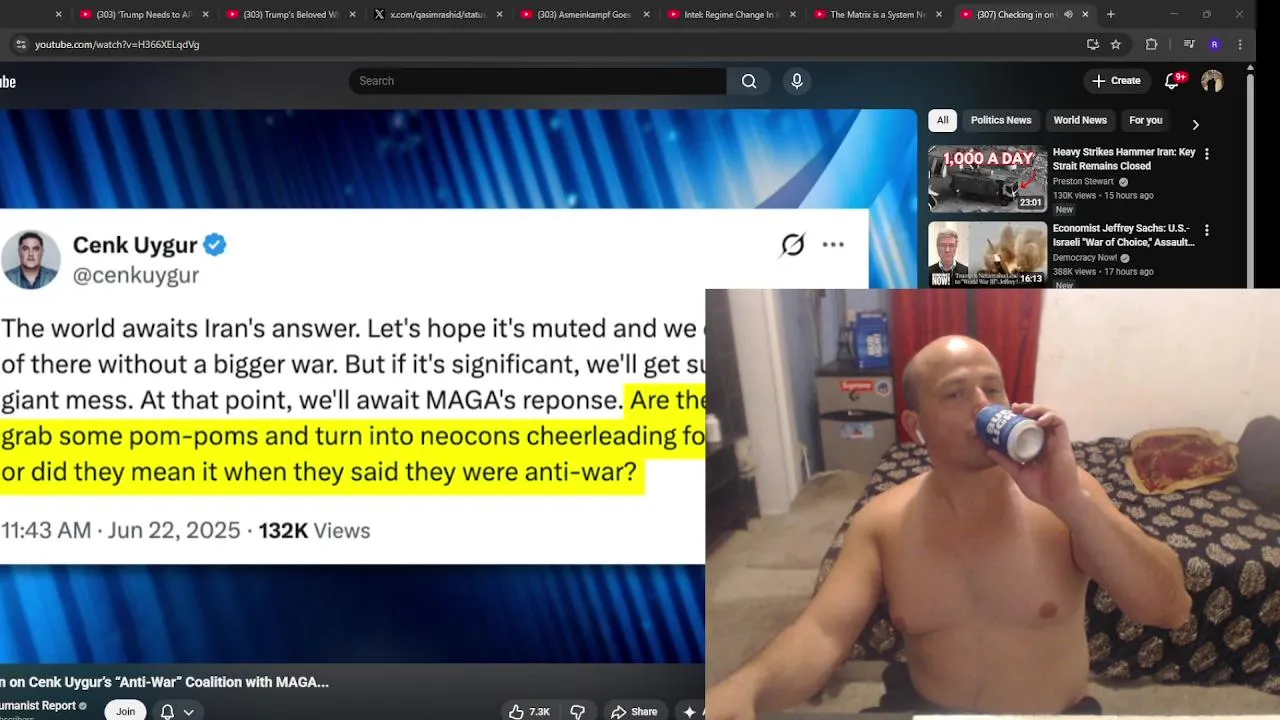This screenshot has height=720, width=1280.
Task: Open options menu for Heavy Strikes video
Action: [x=1206, y=154]
